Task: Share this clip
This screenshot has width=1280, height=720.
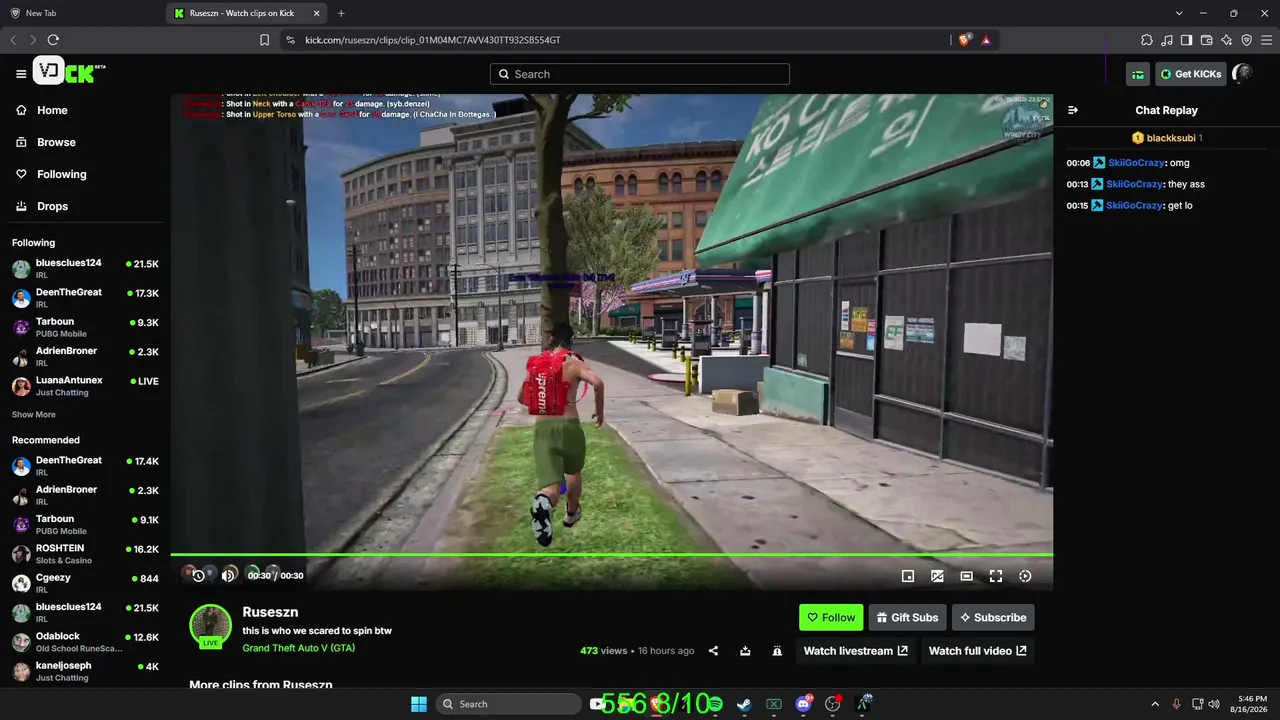Action: pyautogui.click(x=713, y=651)
